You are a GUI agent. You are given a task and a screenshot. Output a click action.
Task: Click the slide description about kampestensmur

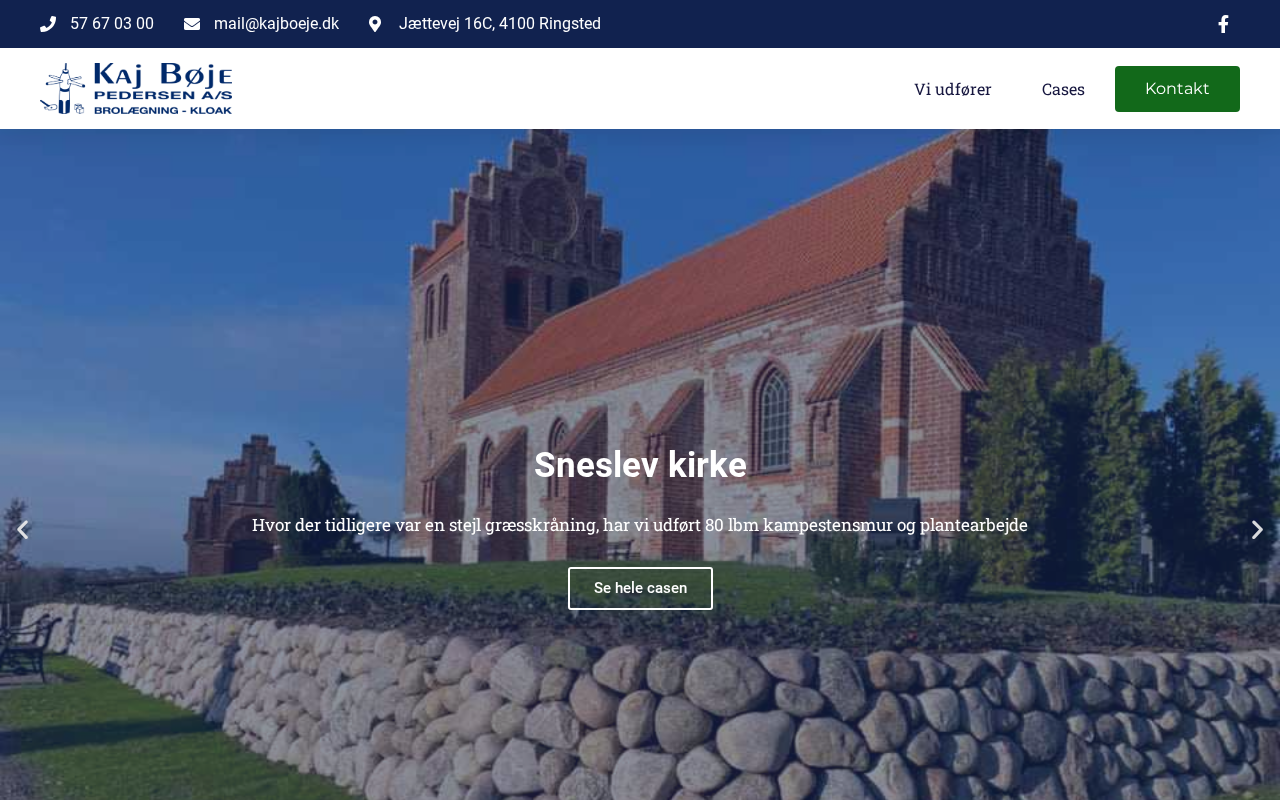(640, 525)
